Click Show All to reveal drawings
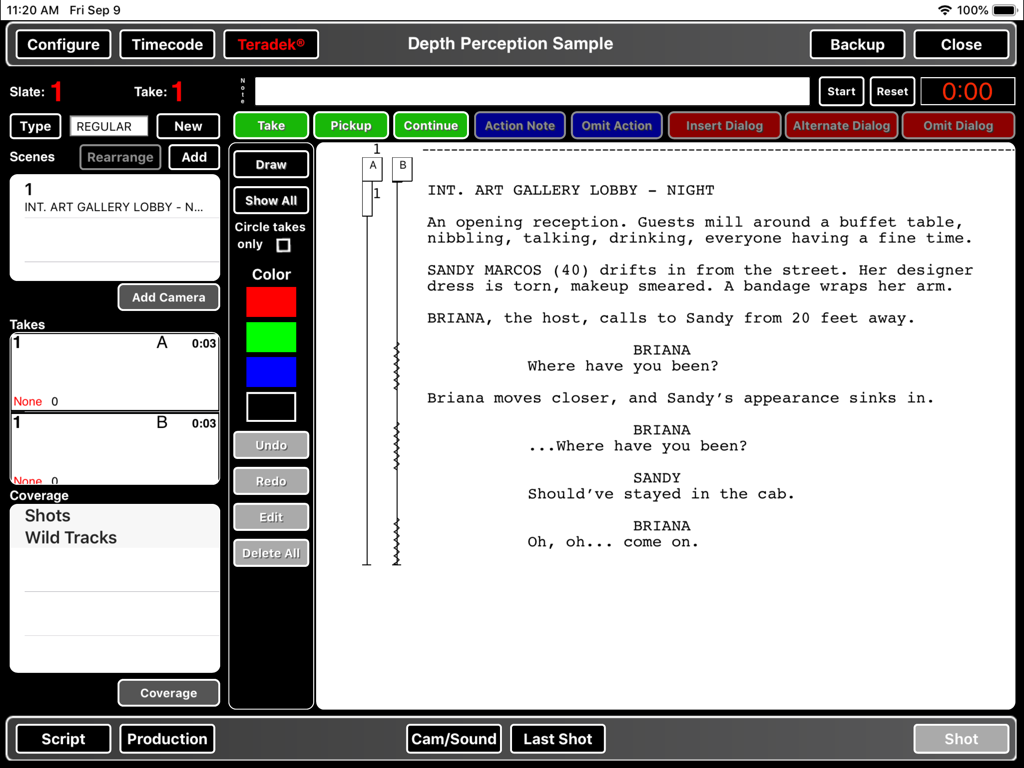This screenshot has height=768, width=1024. 270,200
